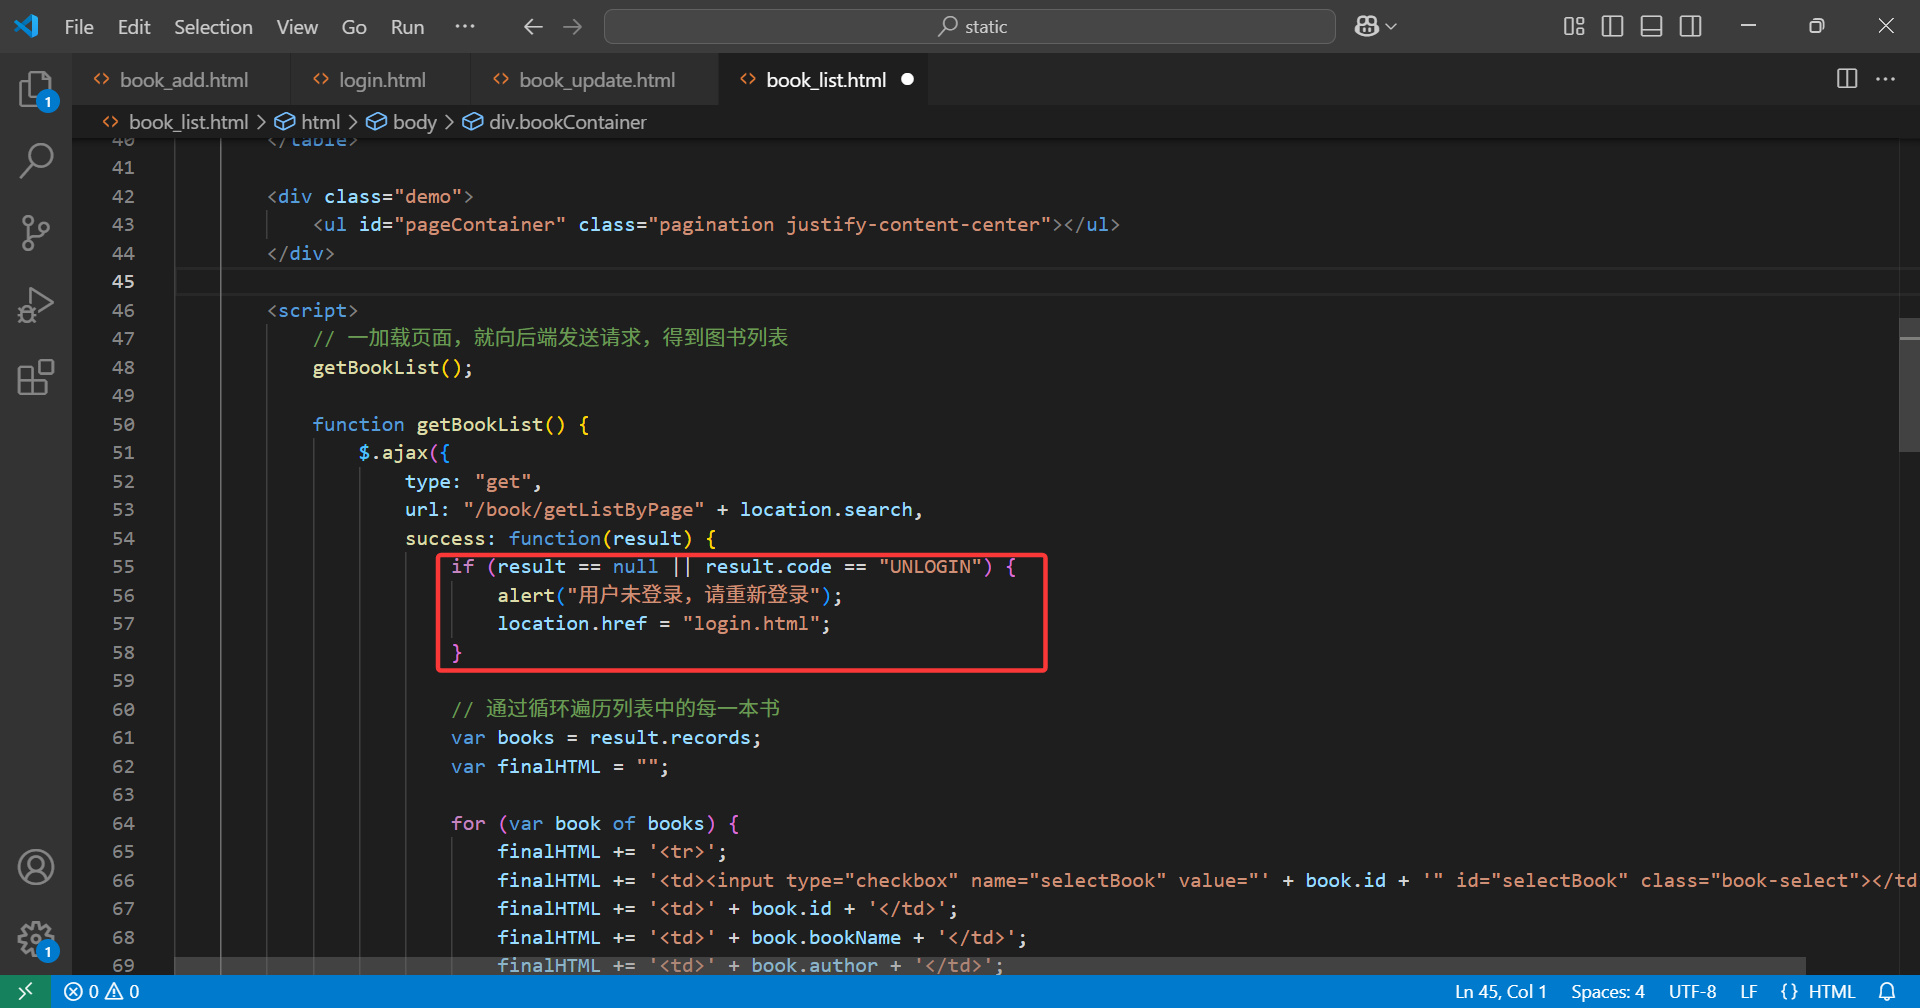1920x1008 pixels.
Task: Open the Selection menu
Action: (213, 27)
